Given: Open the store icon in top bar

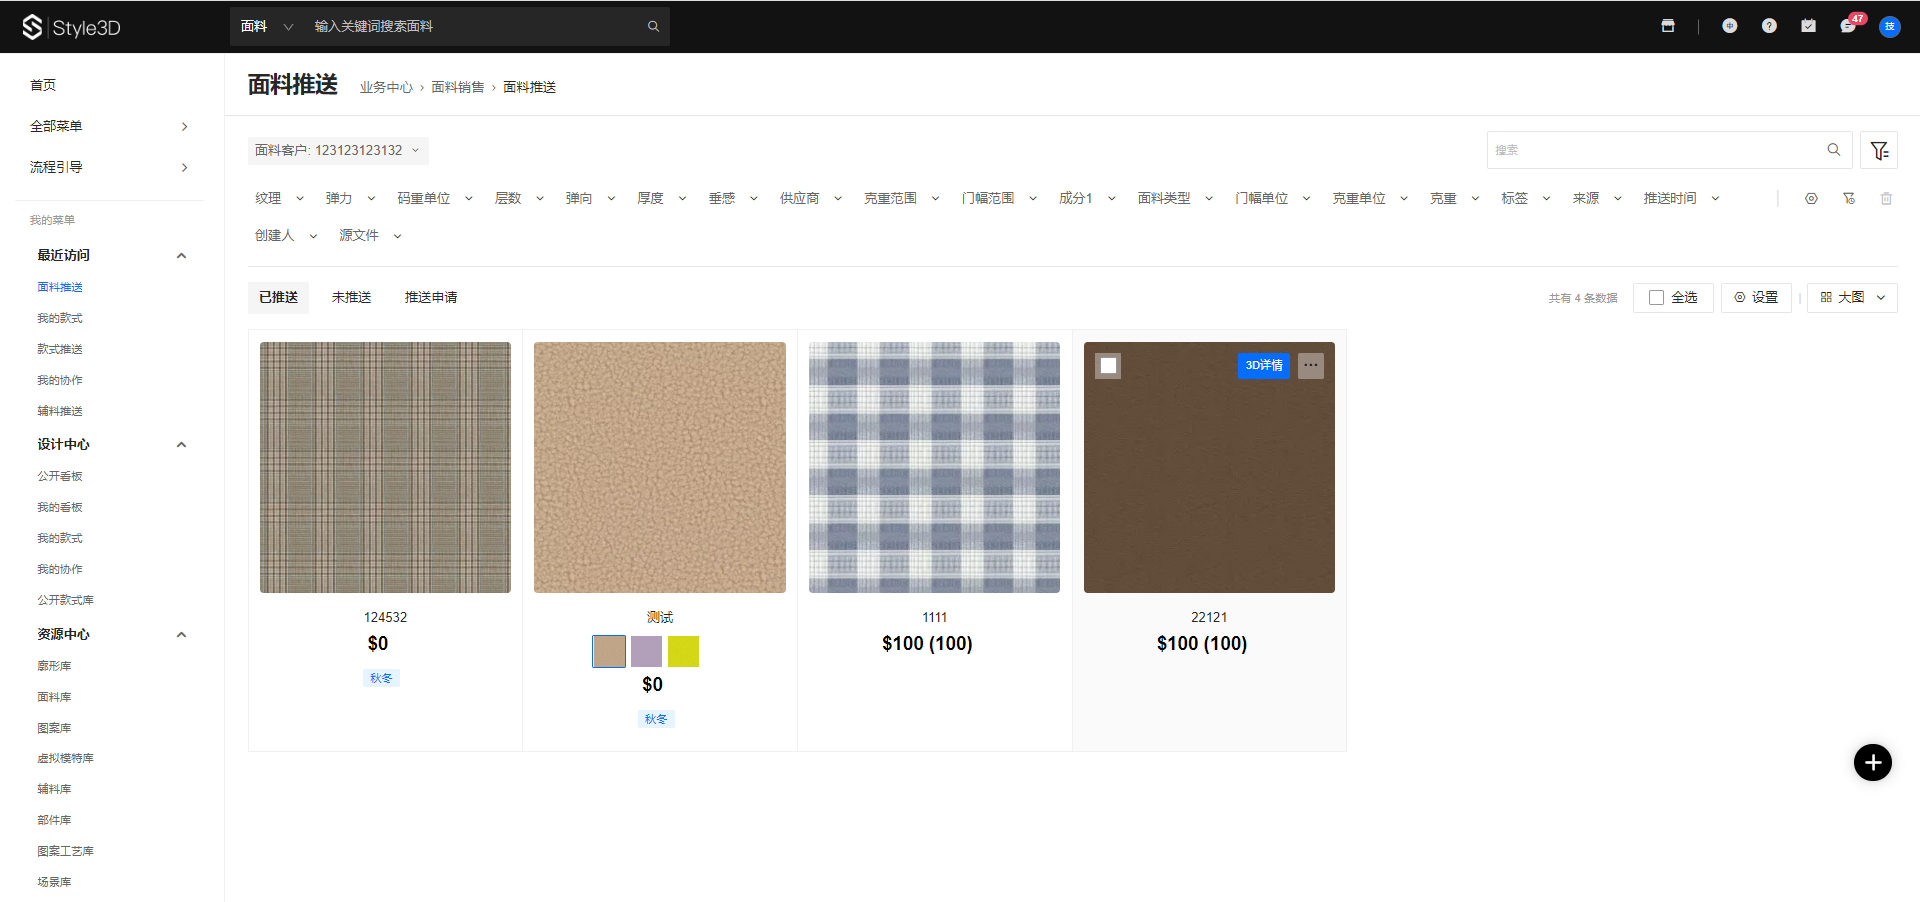Looking at the screenshot, I should [x=1668, y=26].
